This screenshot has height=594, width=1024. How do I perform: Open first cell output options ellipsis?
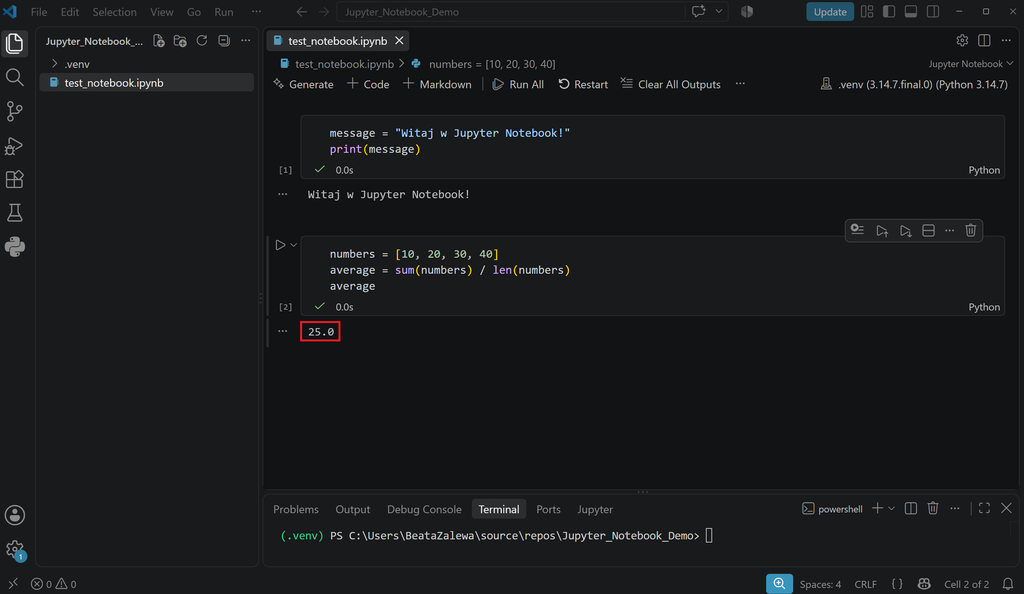tap(282, 194)
